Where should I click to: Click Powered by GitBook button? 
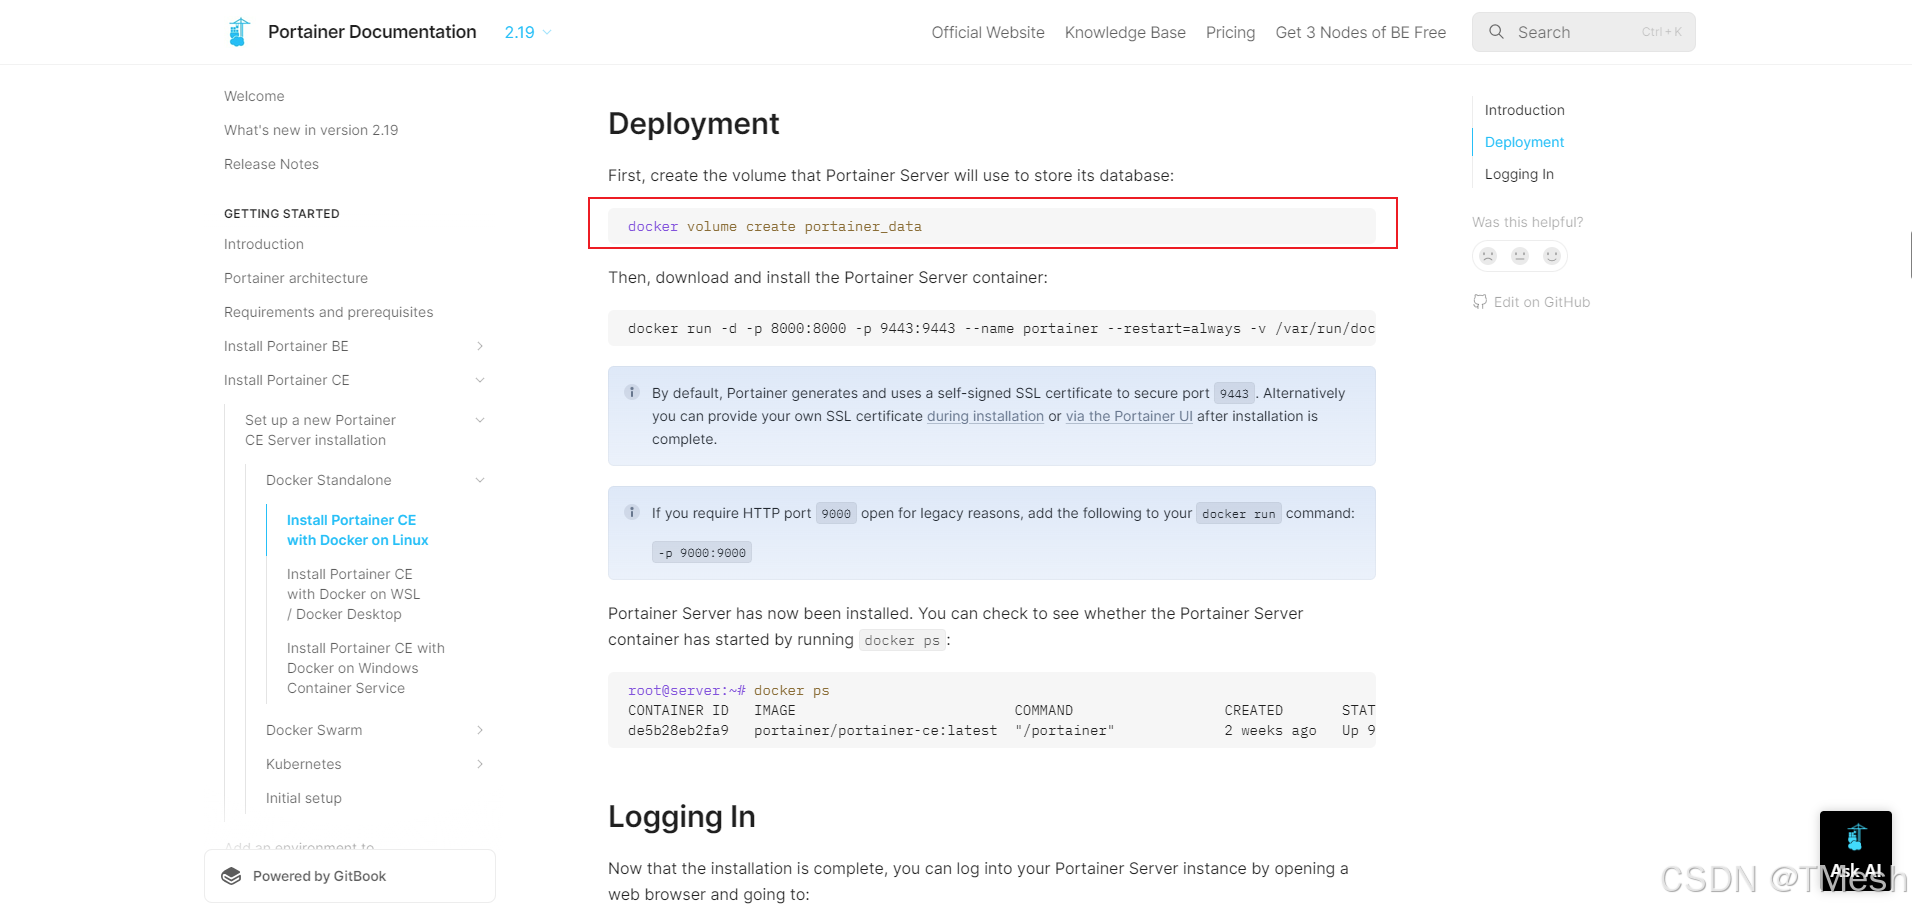tap(350, 876)
